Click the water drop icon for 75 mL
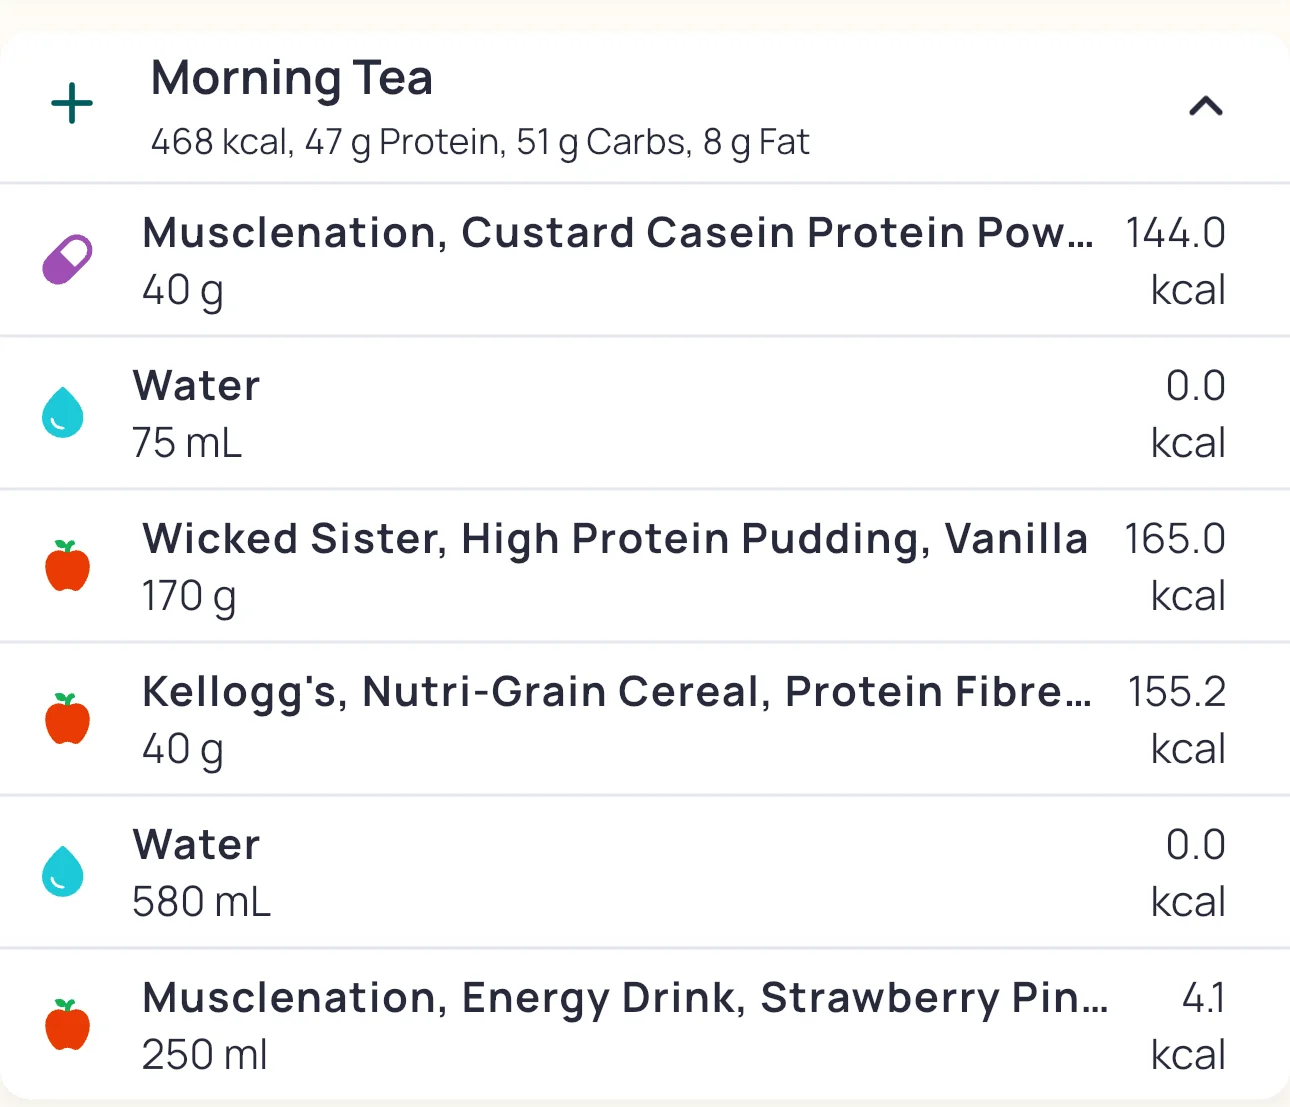 pyautogui.click(x=63, y=413)
